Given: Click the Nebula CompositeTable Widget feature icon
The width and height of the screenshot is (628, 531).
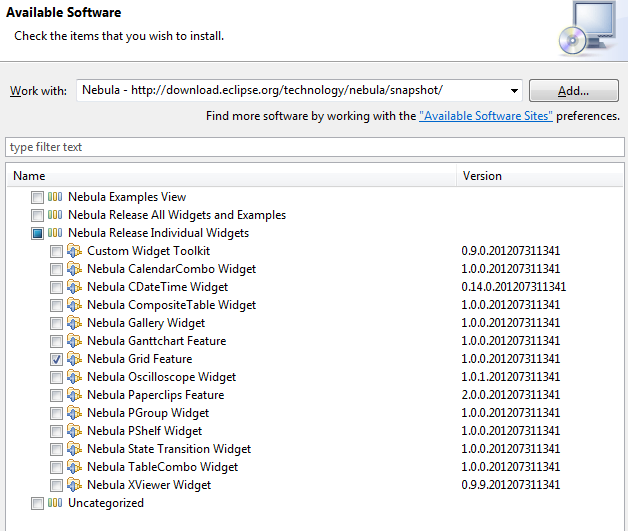Looking at the screenshot, I should coord(74,305).
